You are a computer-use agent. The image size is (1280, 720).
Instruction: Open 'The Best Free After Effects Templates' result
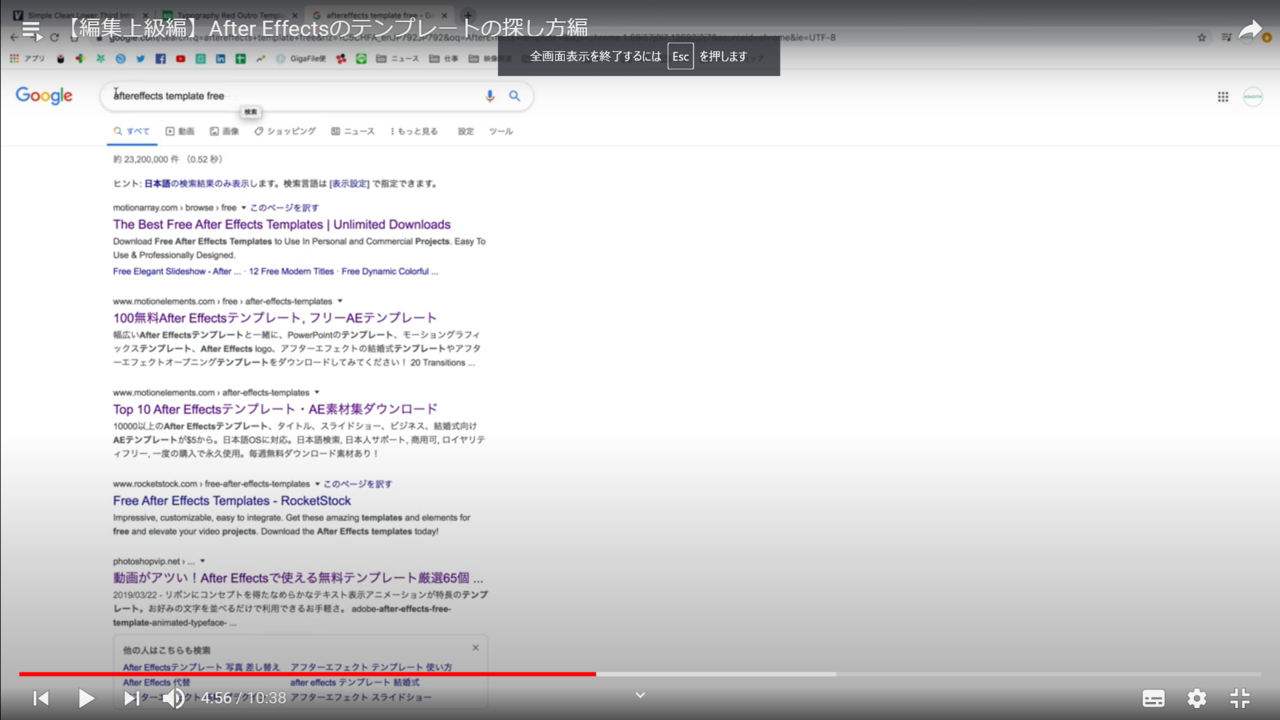pyautogui.click(x=282, y=224)
